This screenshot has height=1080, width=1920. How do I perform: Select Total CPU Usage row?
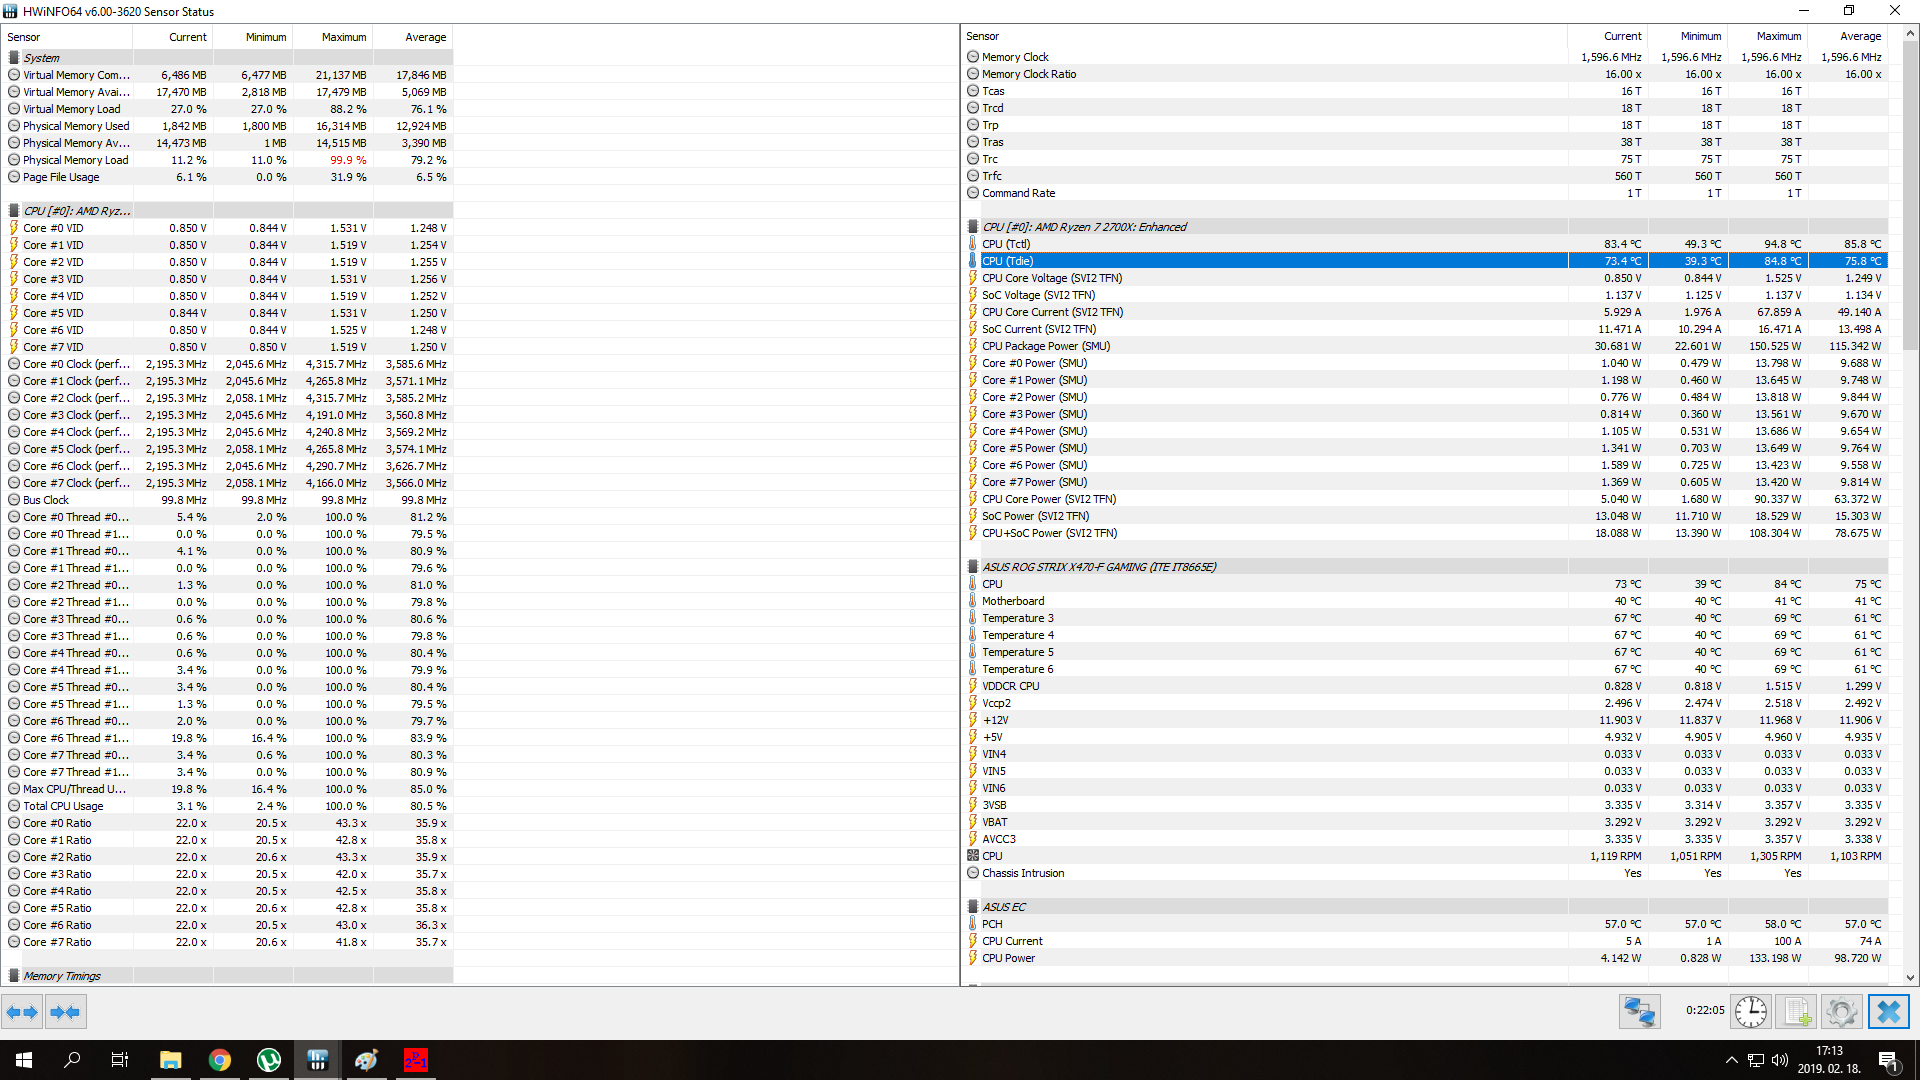228,806
